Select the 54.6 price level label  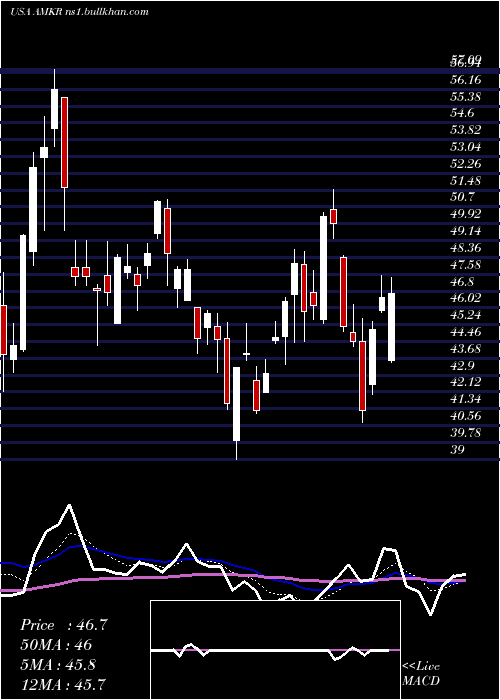(x=462, y=113)
